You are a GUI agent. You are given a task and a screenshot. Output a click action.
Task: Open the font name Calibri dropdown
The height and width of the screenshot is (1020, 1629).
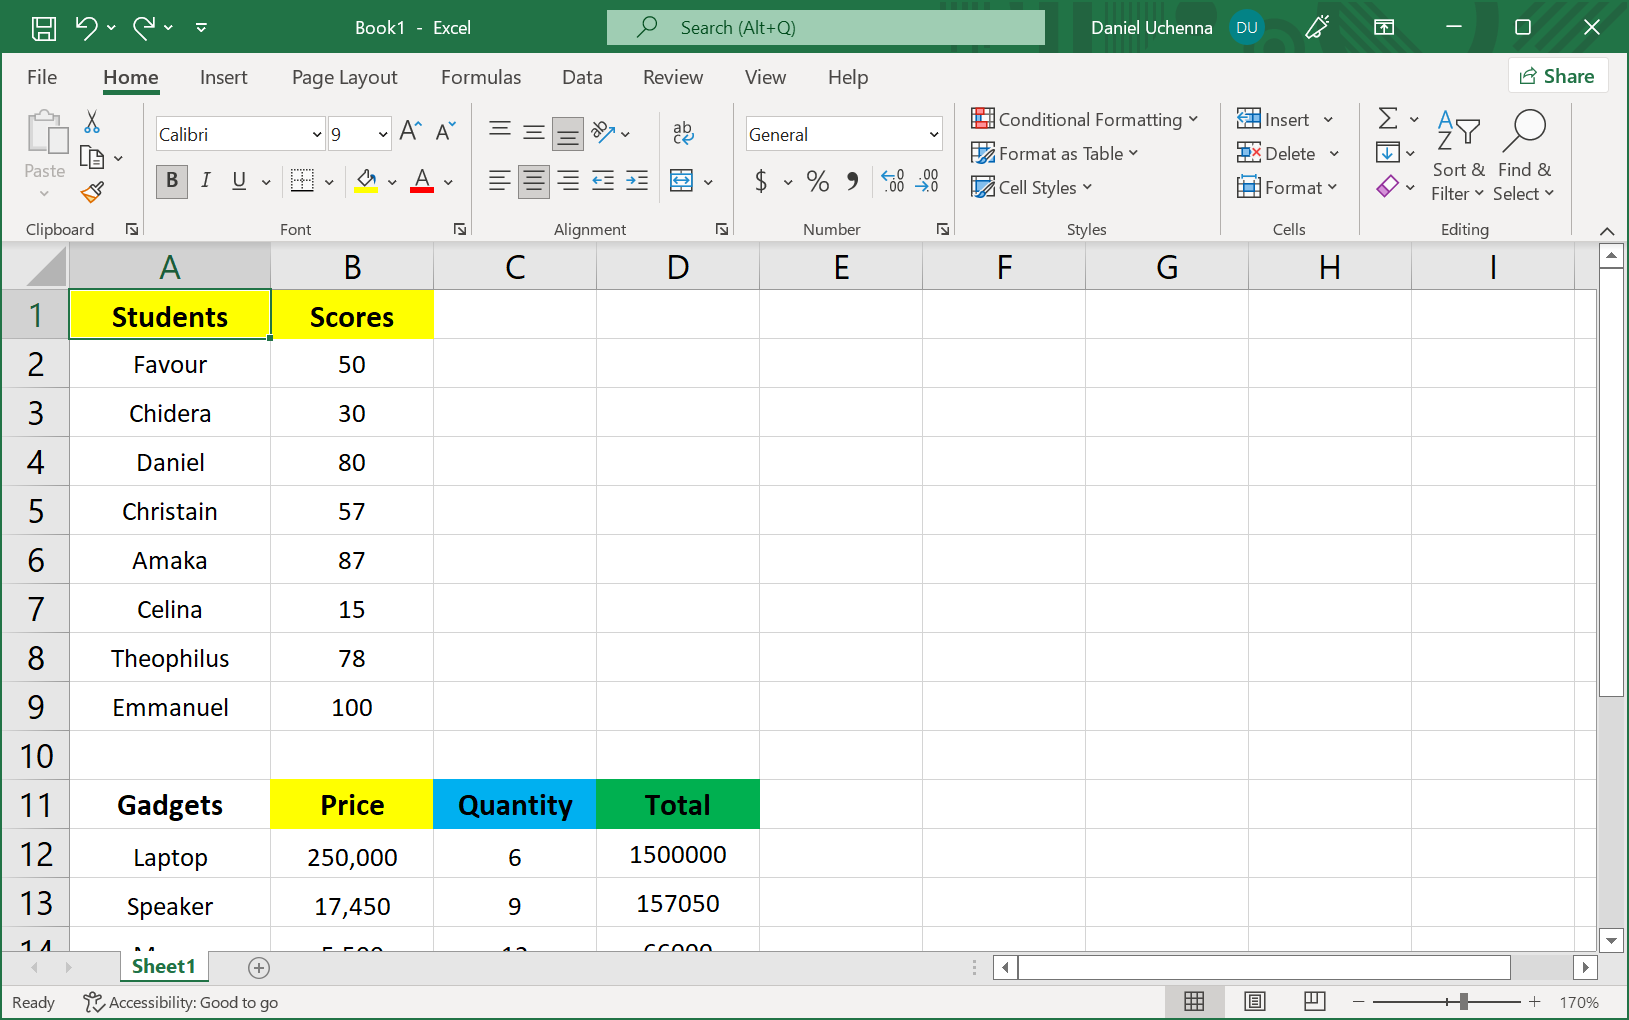[x=317, y=135]
